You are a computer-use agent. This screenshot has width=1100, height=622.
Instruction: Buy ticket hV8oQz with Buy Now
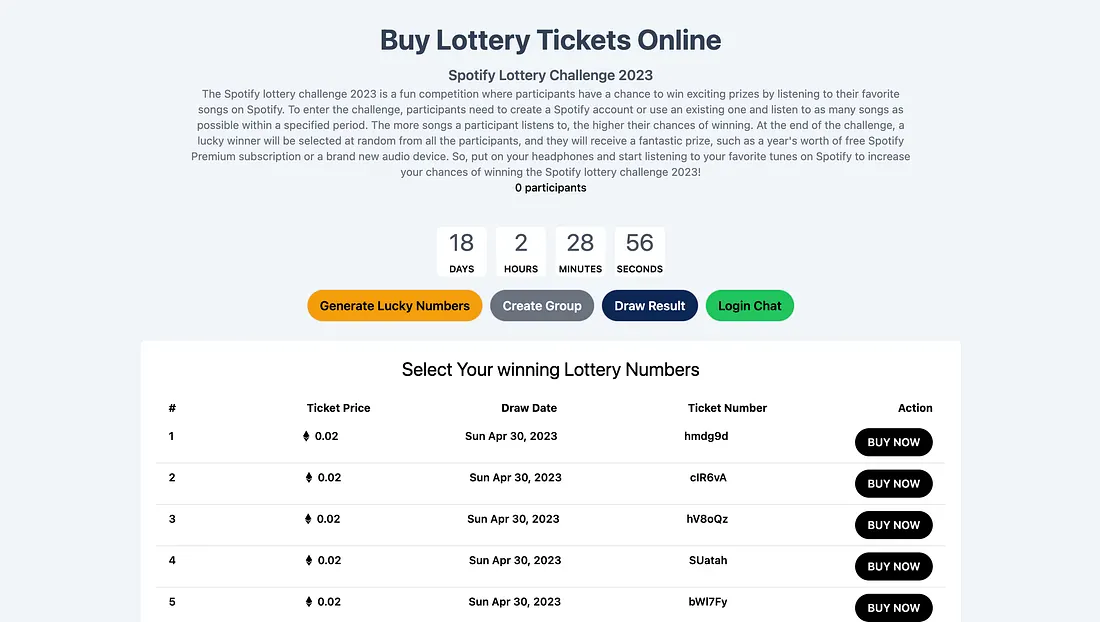coord(893,525)
